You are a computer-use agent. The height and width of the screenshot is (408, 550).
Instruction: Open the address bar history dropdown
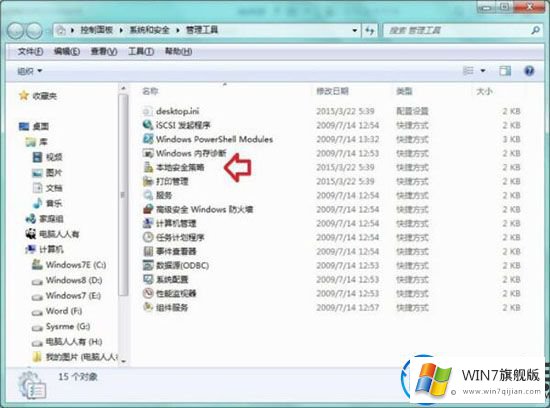click(x=355, y=31)
